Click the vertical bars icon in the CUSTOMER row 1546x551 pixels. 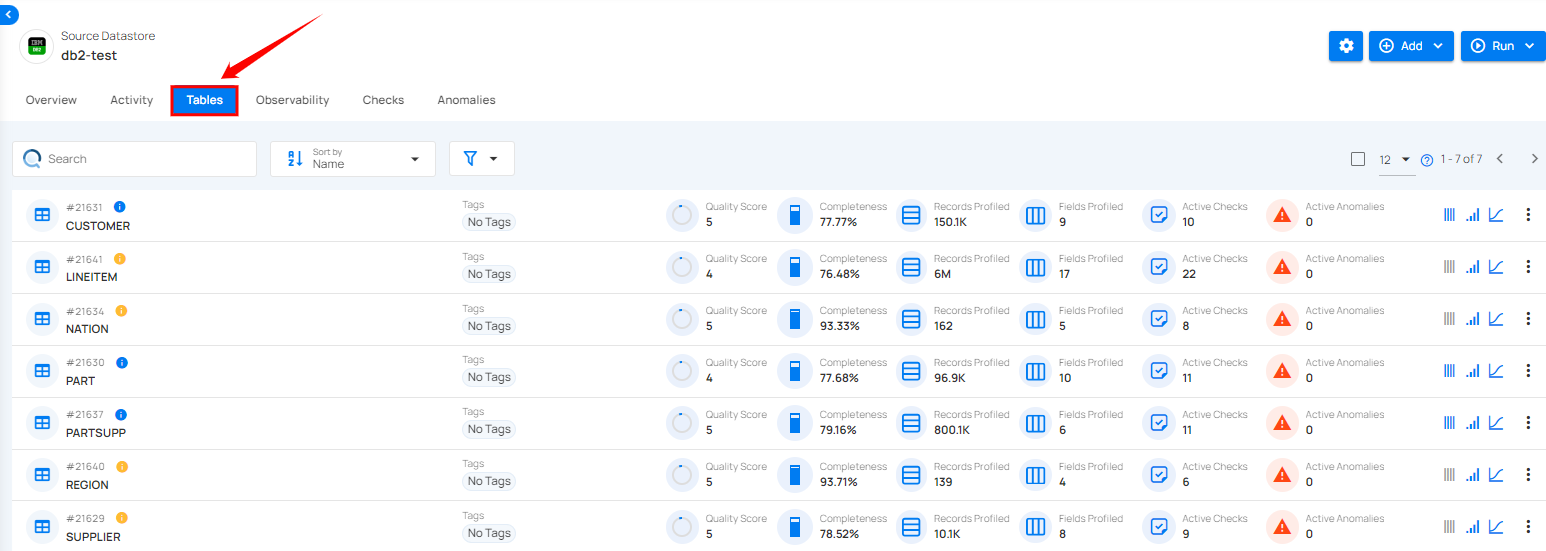(1449, 214)
